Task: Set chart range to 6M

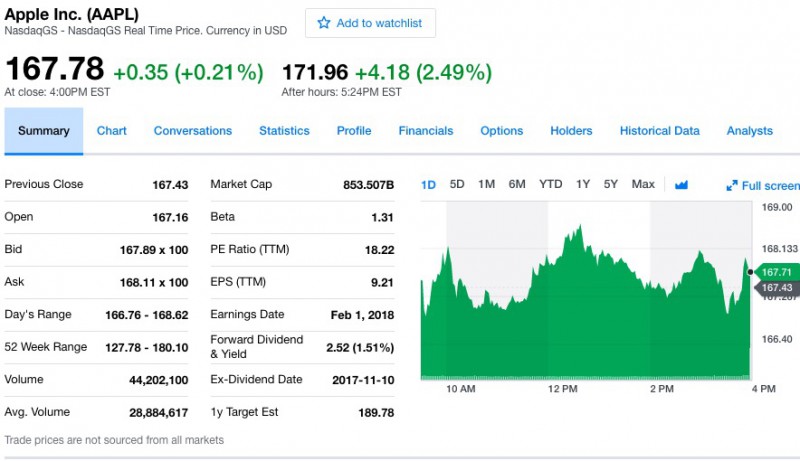Action: click(x=517, y=185)
